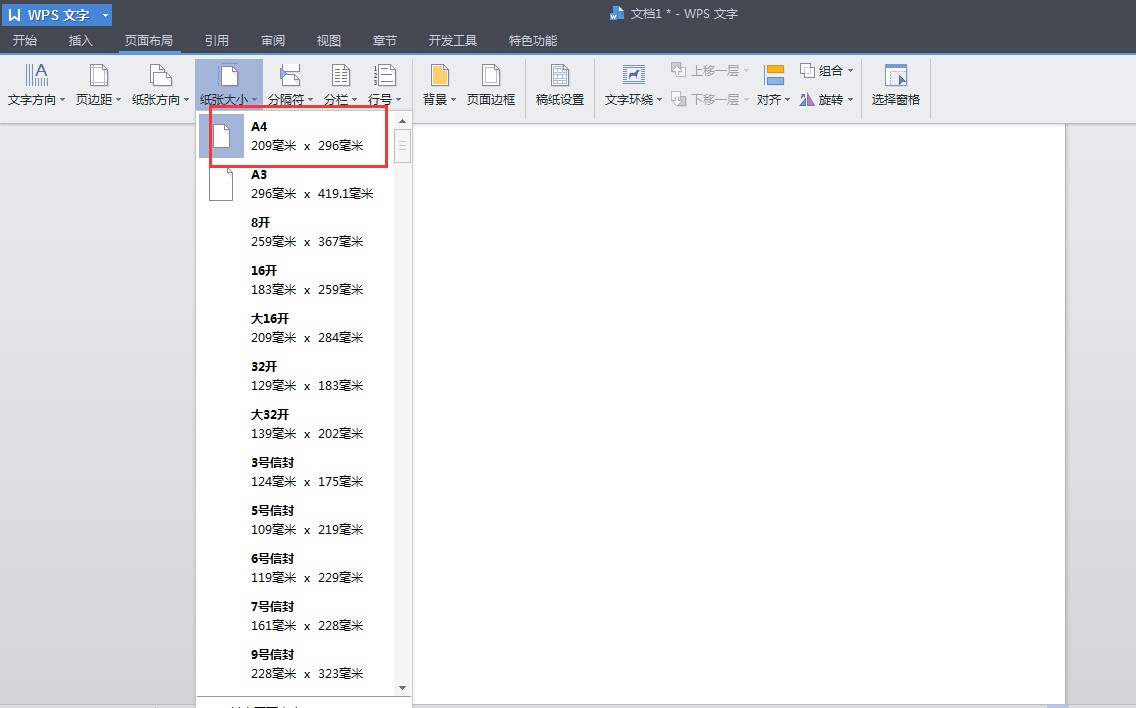Choose the 7号信封 envelope size
Screen dimensions: 1136x708
[296, 615]
